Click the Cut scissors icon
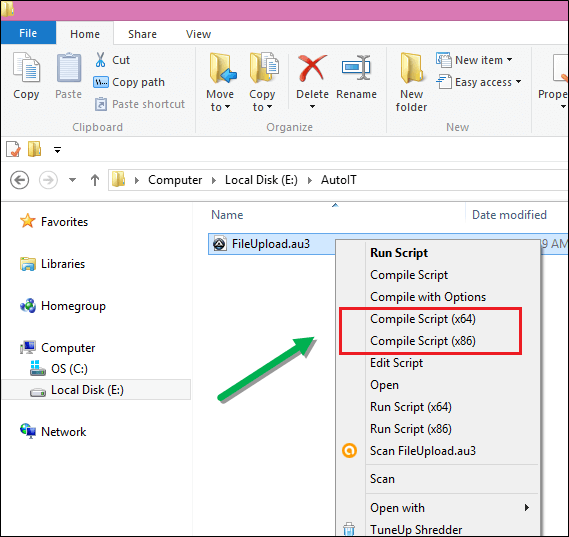Screen dimensions: 569x537 click(x=101, y=60)
